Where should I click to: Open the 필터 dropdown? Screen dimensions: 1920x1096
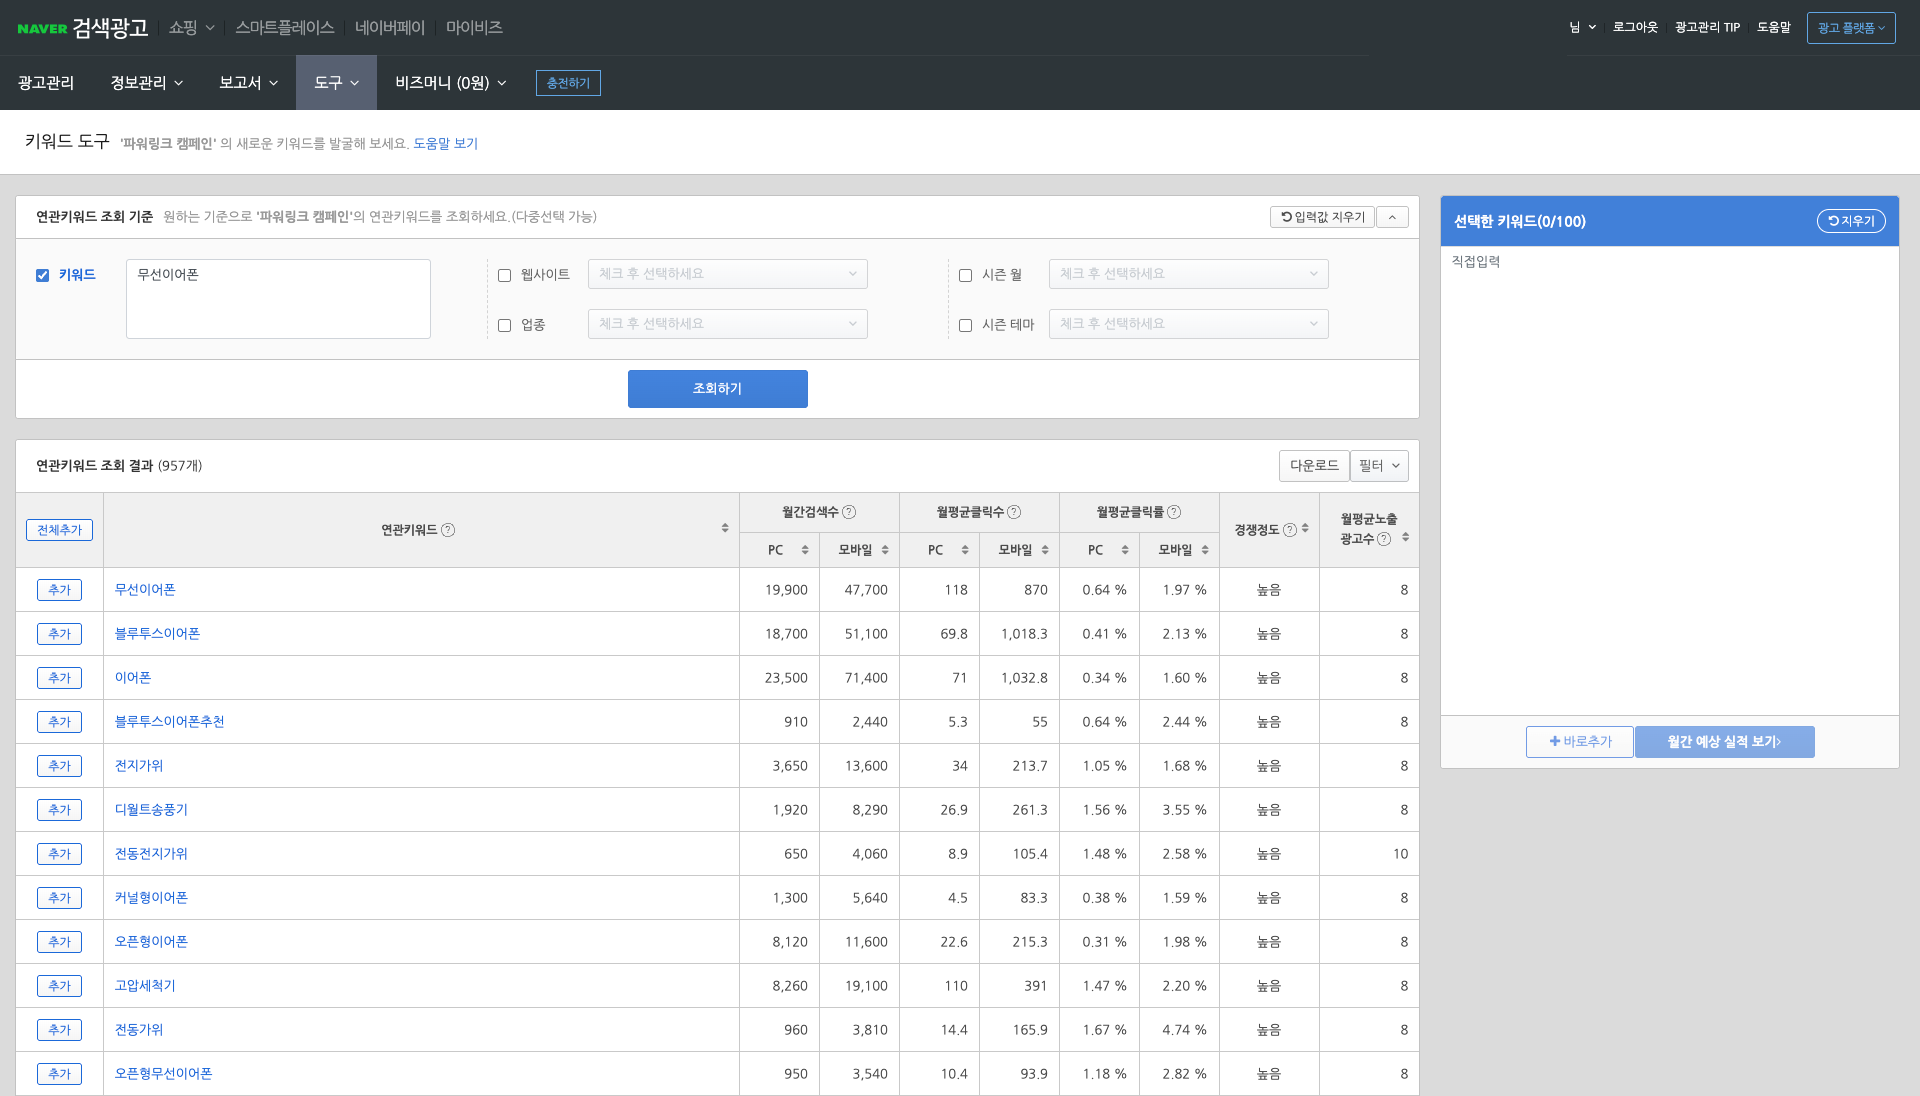click(x=1379, y=466)
